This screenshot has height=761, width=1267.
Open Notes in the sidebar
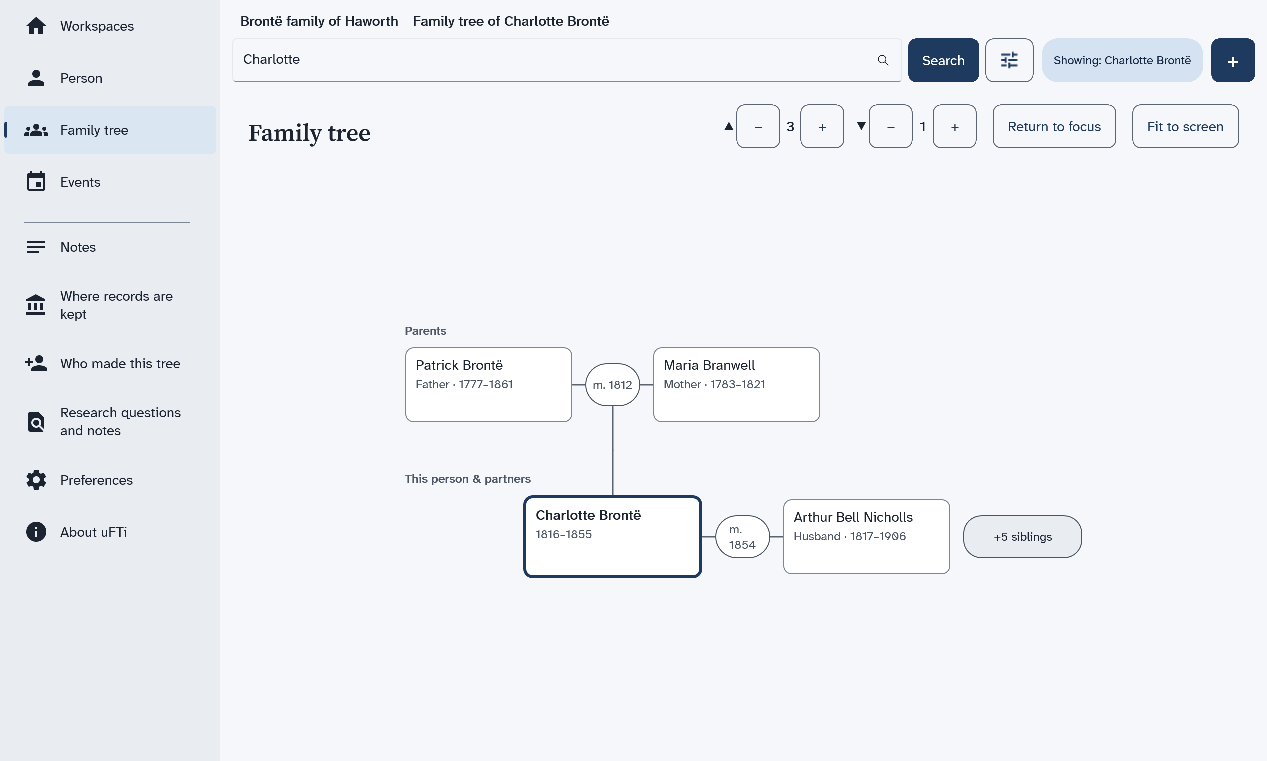pos(110,247)
